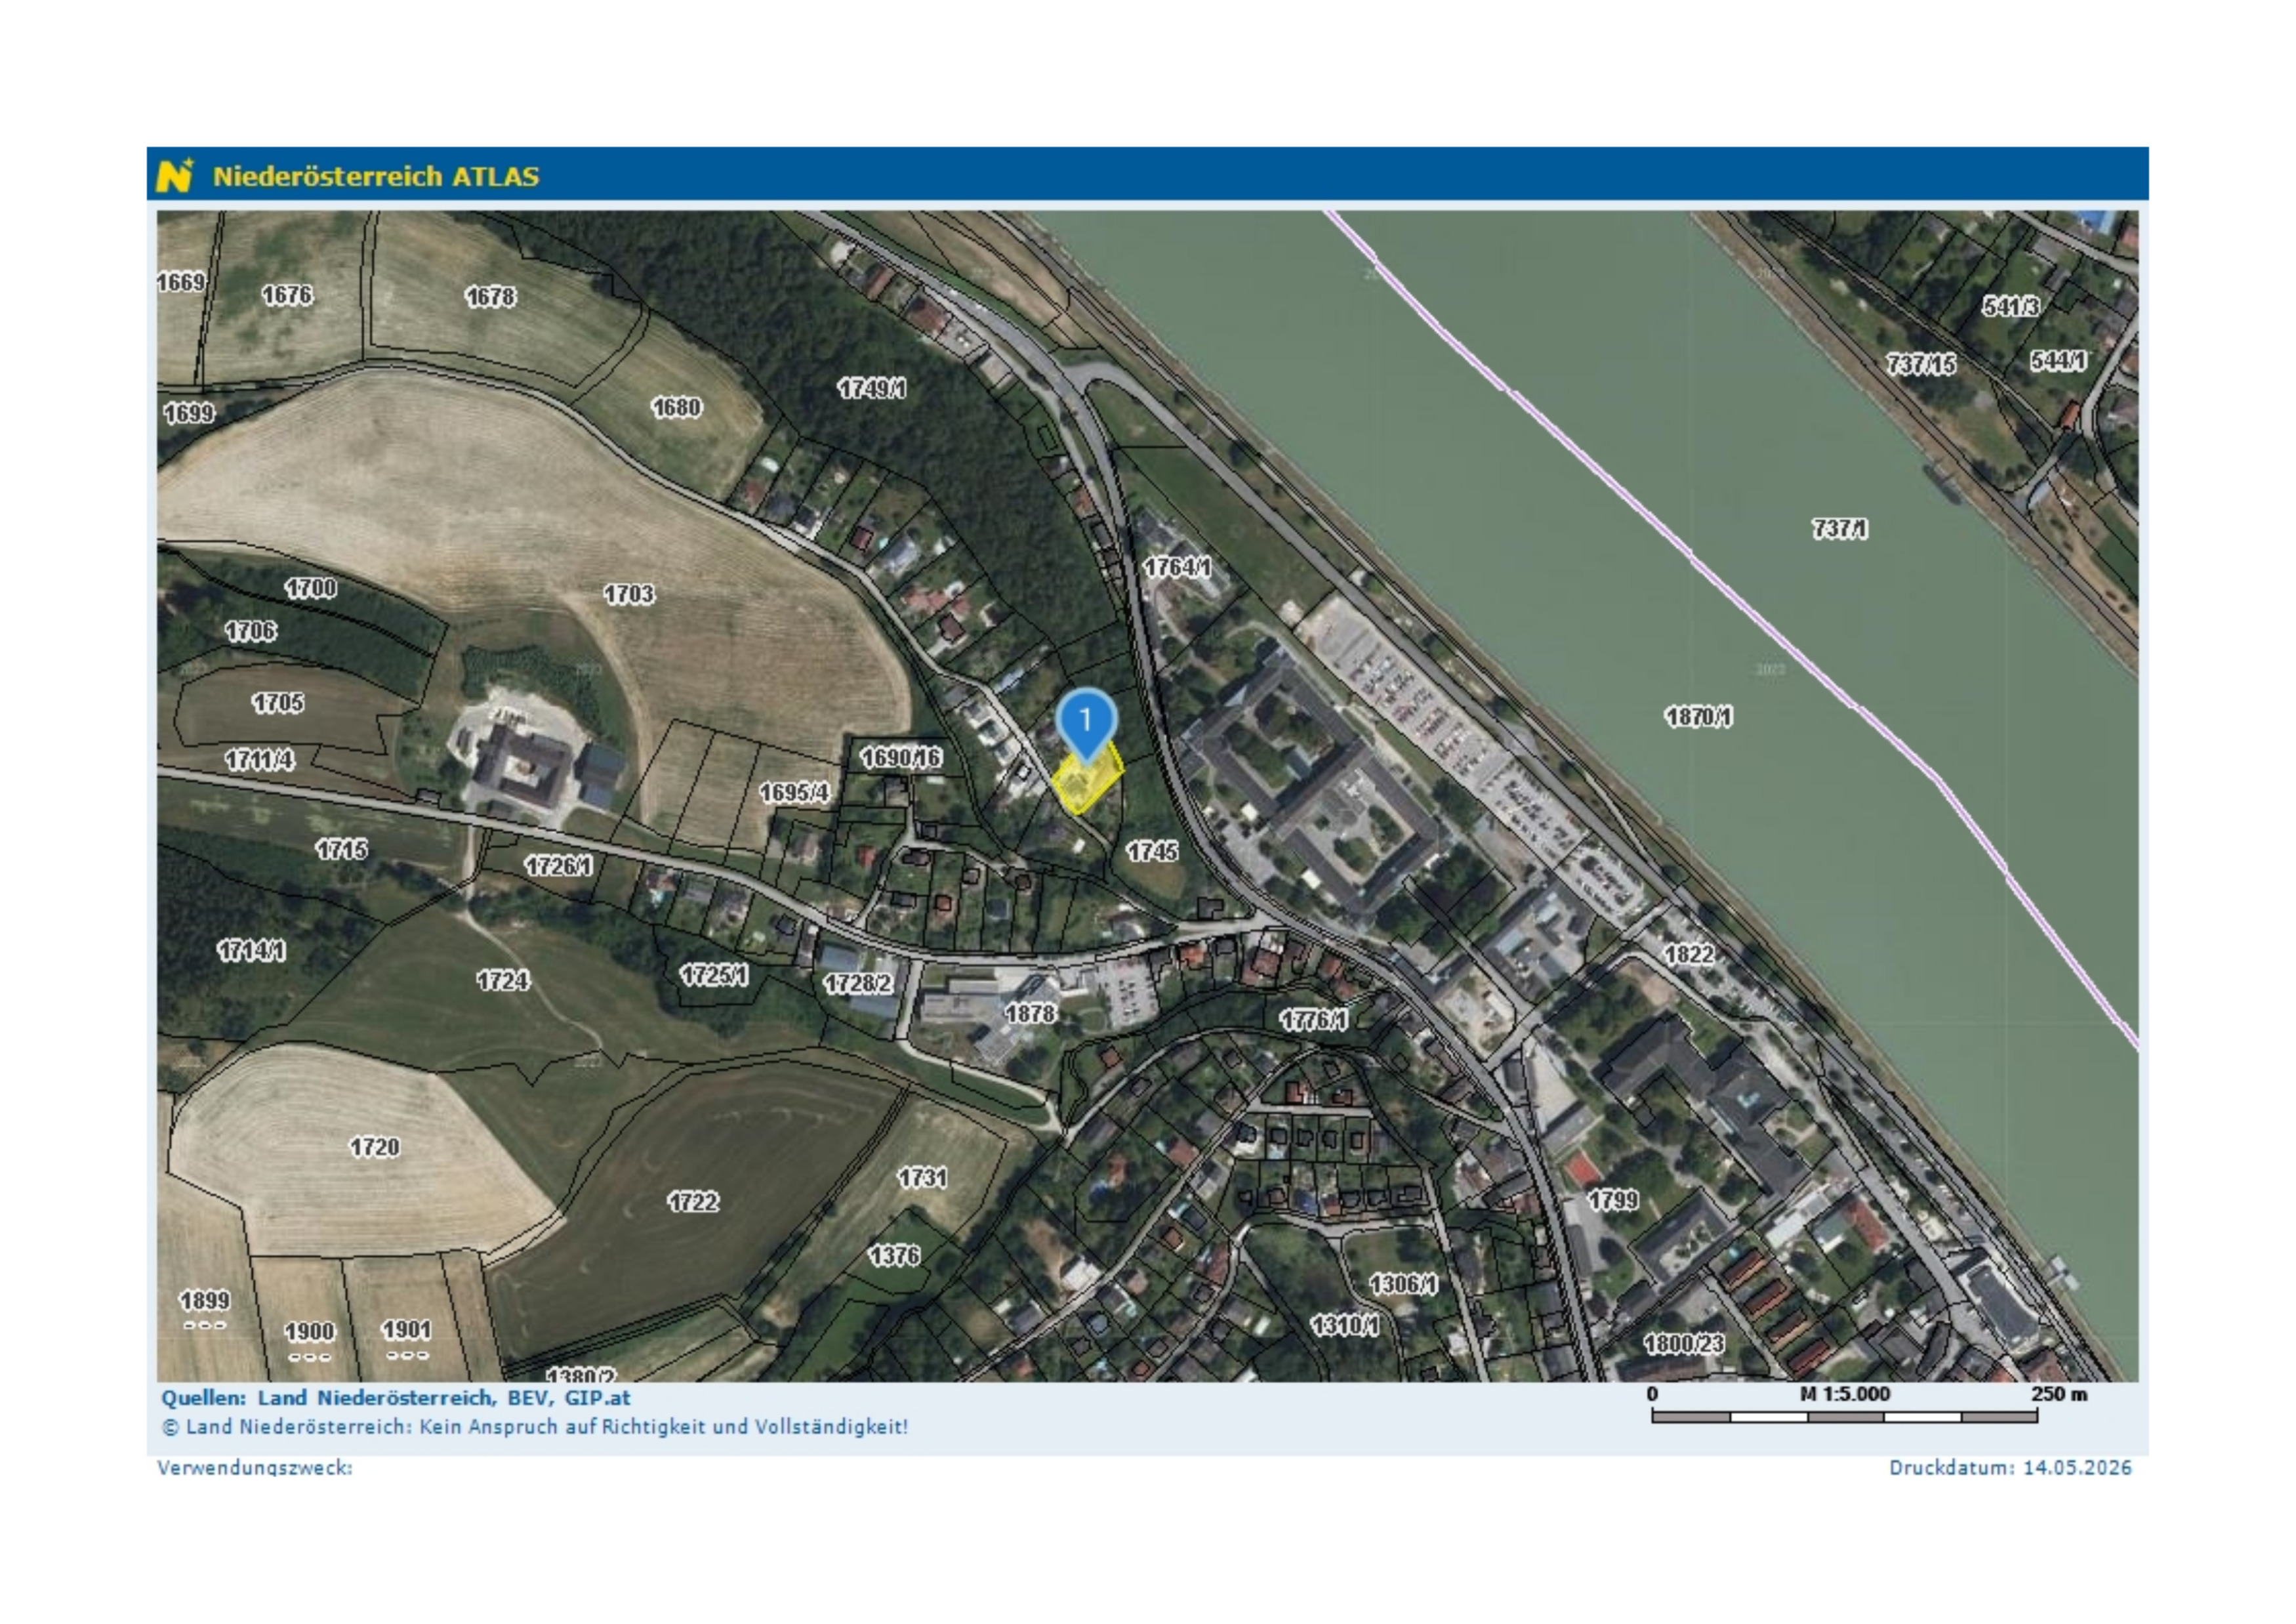This screenshot has width=2296, height=1624.
Task: Select parcel label 1799
Action: [1613, 1199]
